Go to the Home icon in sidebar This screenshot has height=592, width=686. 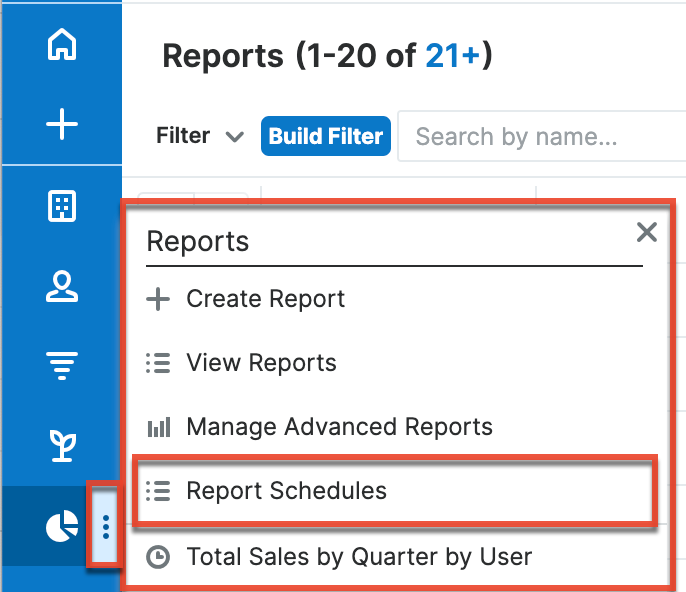pos(62,46)
